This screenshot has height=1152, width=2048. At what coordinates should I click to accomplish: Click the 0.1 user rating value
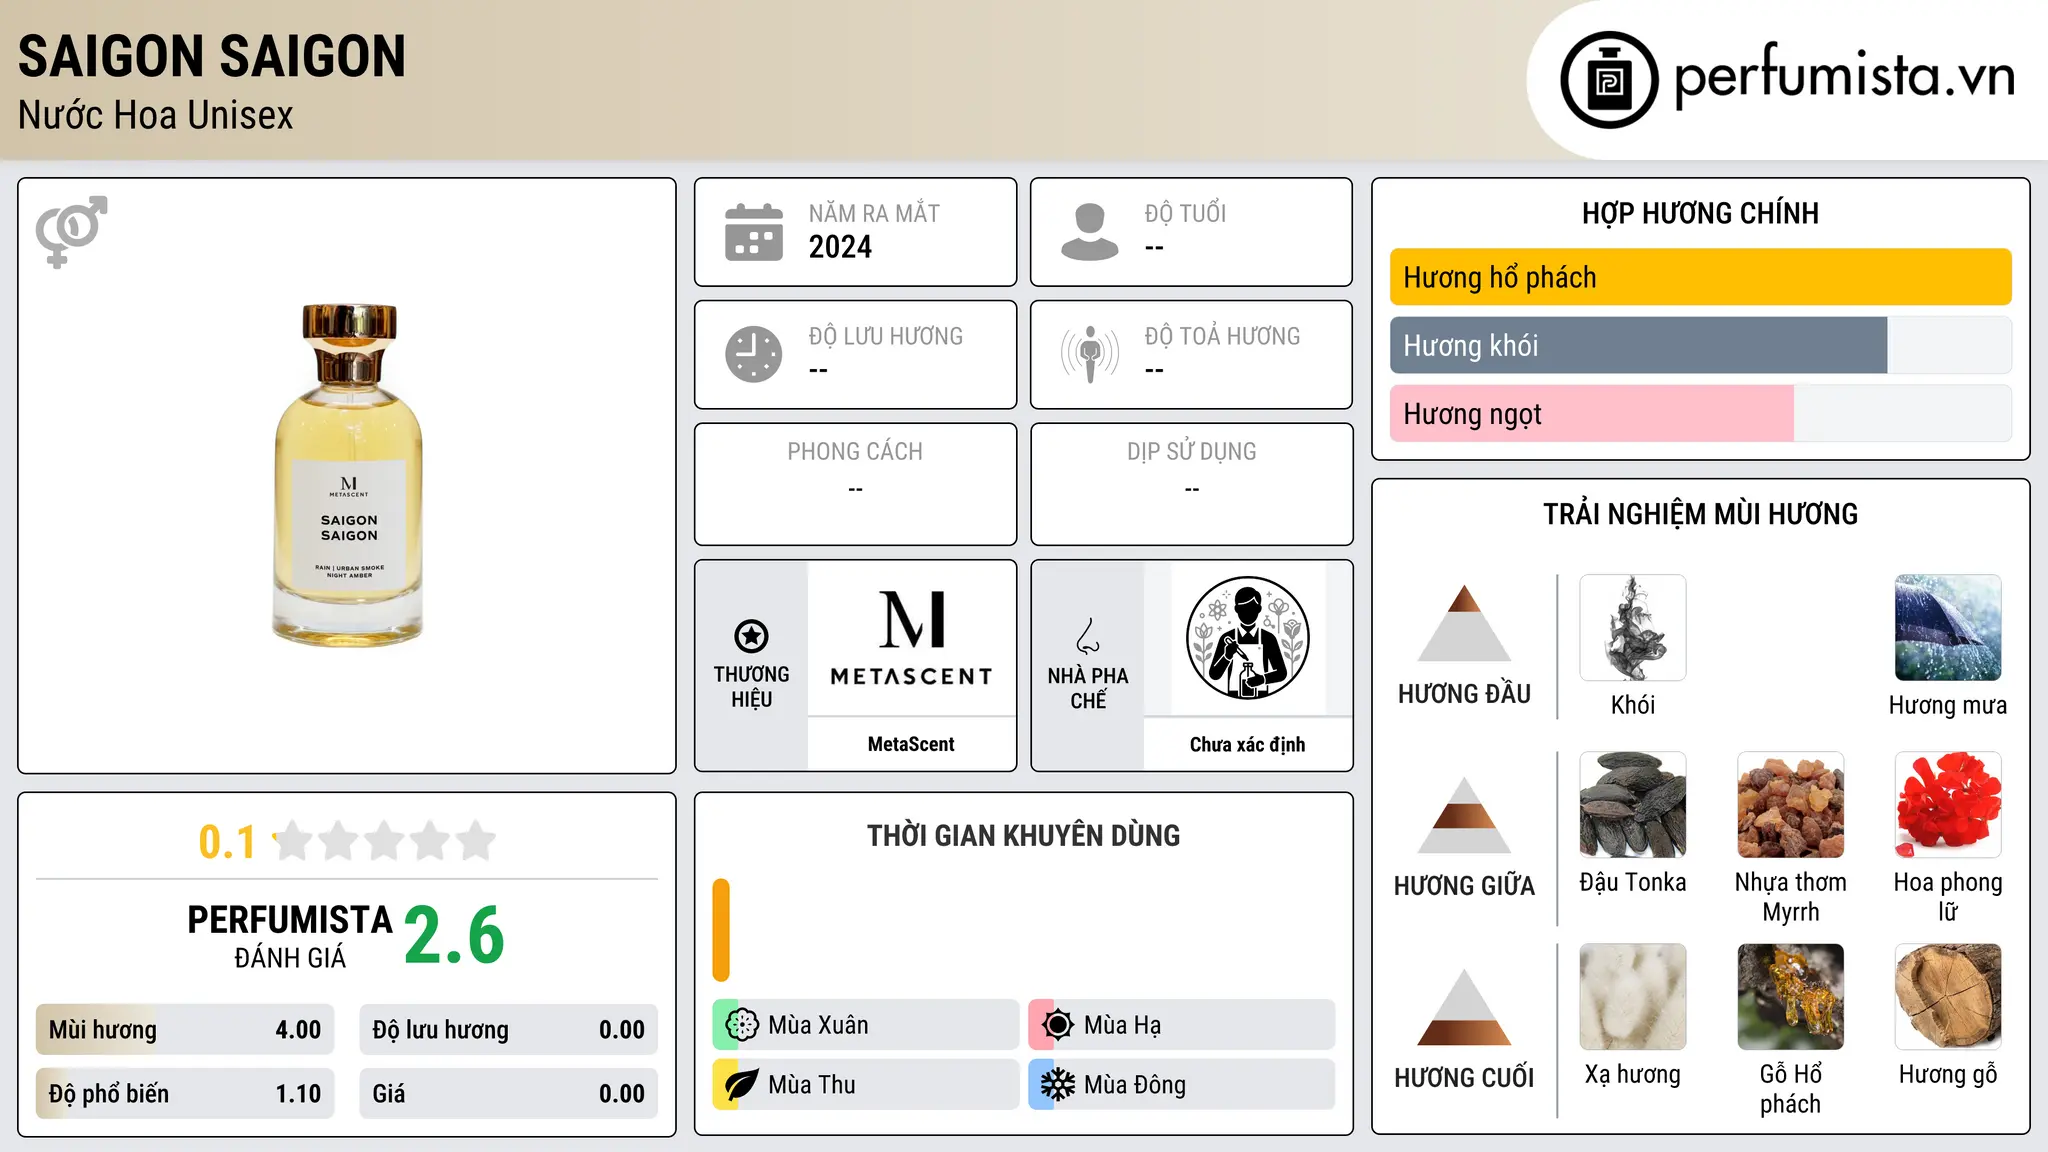point(227,842)
